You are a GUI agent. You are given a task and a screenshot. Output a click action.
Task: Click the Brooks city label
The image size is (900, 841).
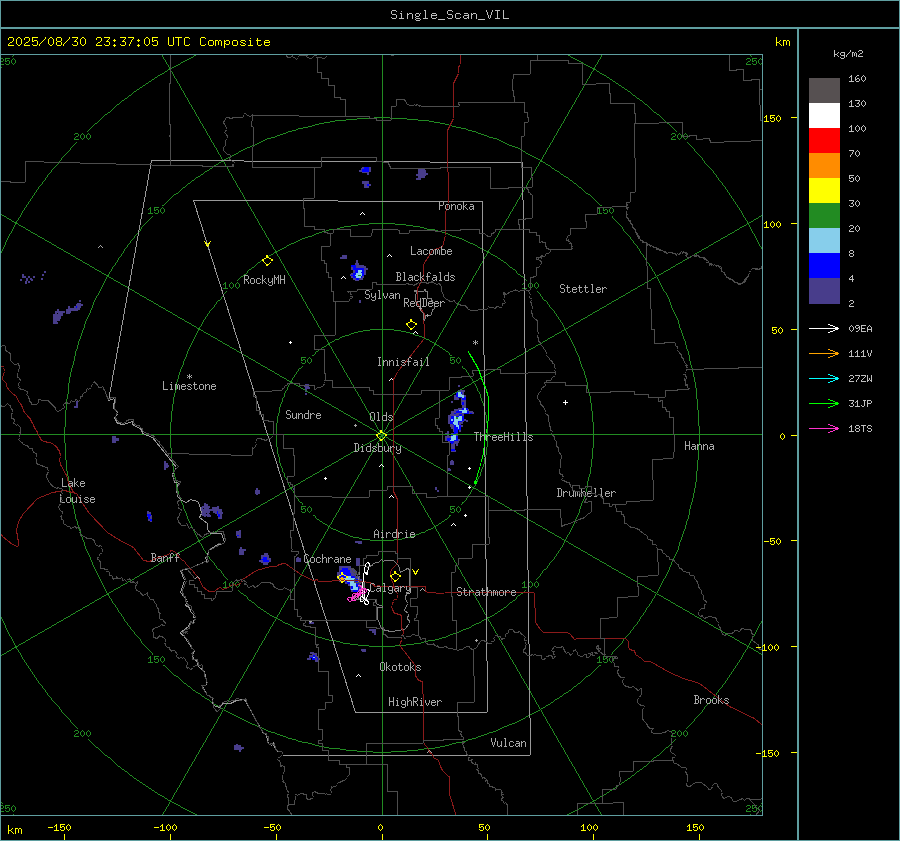click(711, 700)
